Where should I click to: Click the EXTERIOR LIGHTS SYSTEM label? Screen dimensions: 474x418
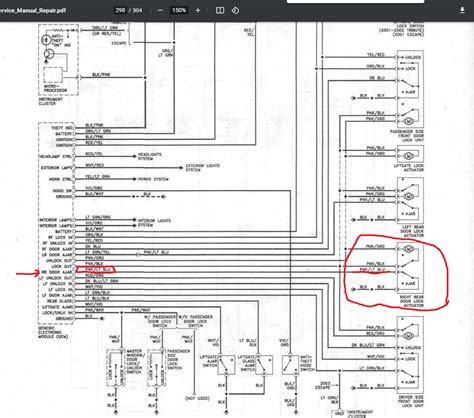(x=203, y=168)
